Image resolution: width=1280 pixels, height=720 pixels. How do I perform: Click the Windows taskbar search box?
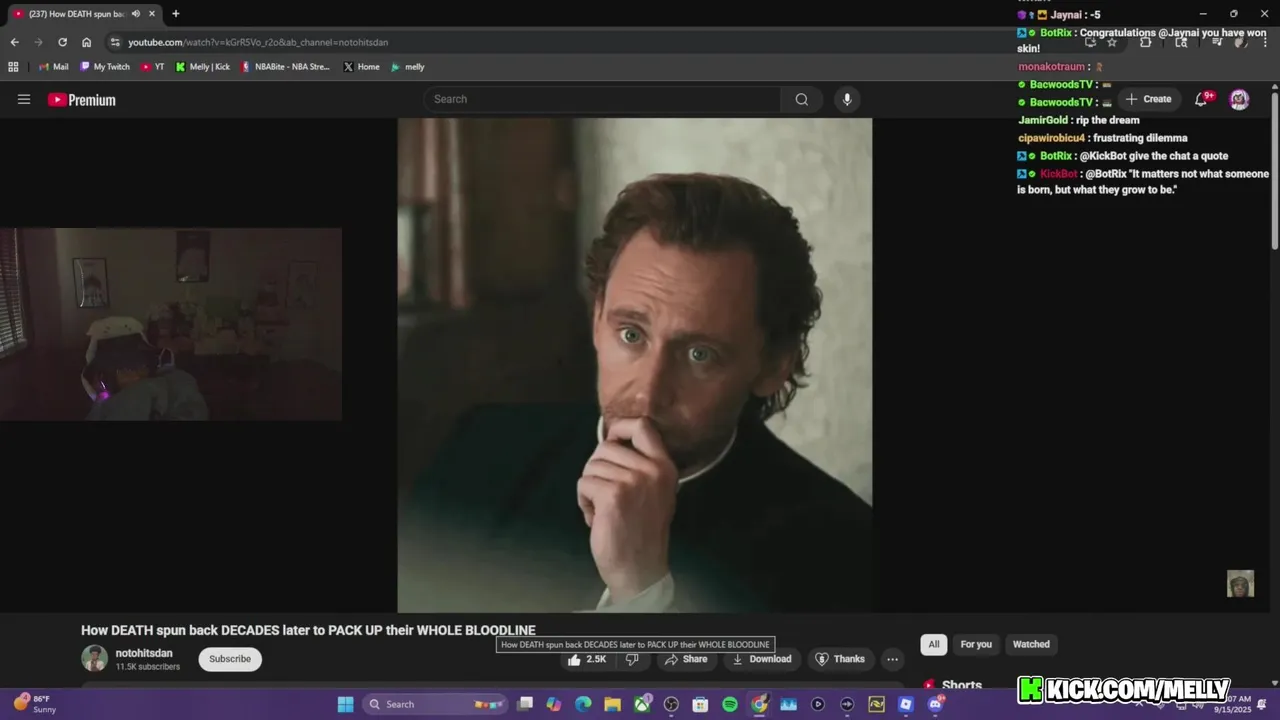[434, 704]
